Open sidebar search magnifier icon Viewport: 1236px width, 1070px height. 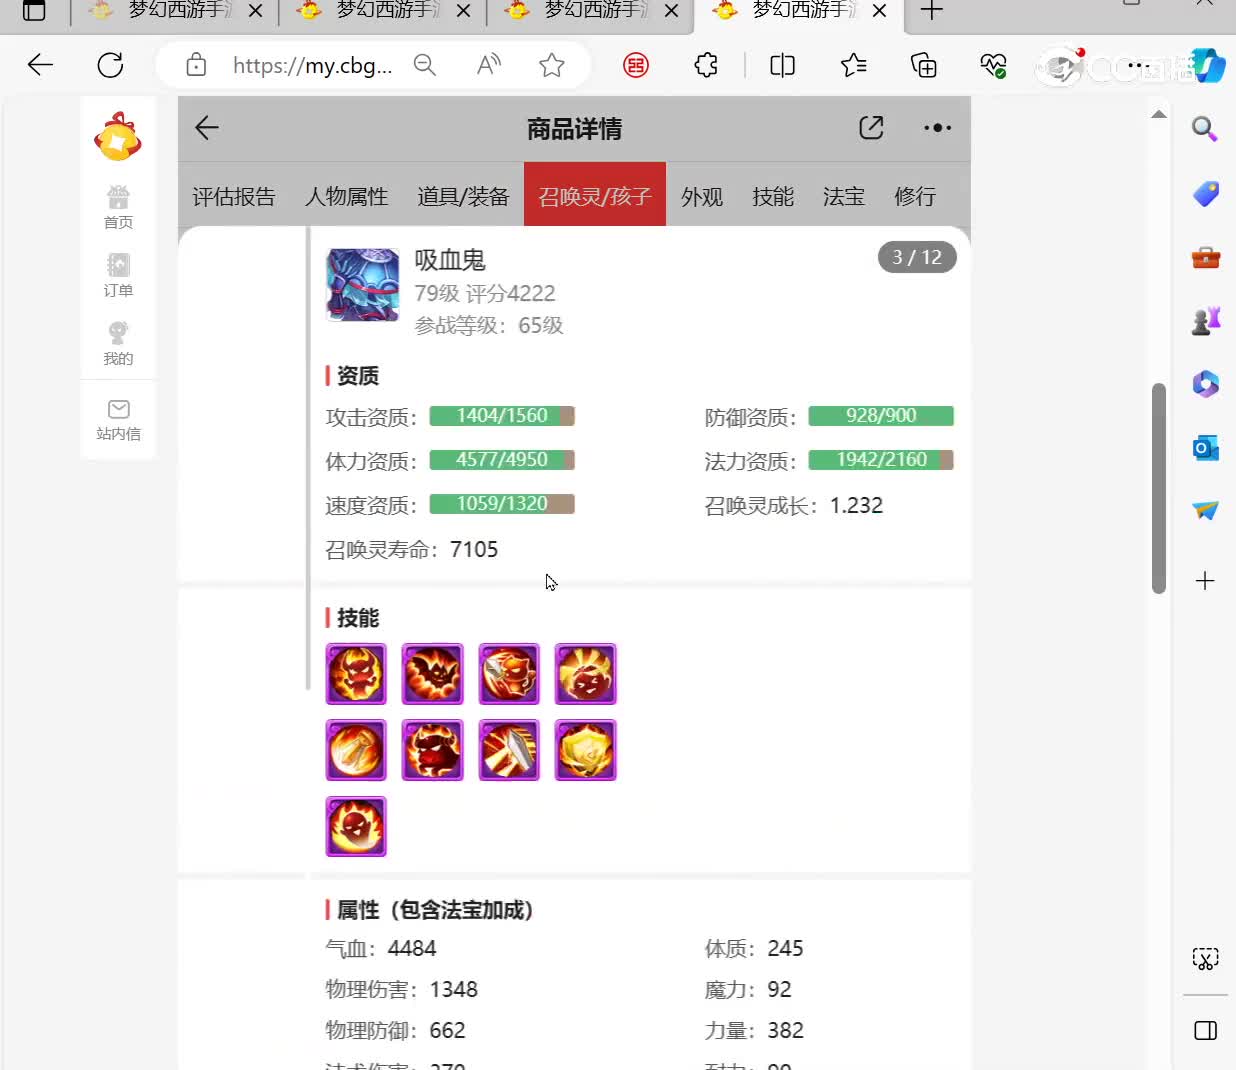[1205, 129]
